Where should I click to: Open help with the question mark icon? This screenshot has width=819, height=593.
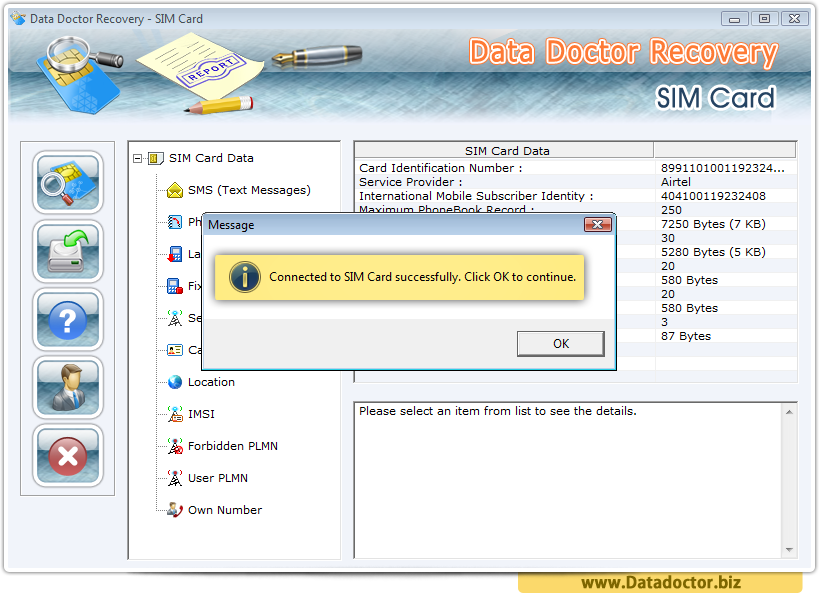point(68,319)
